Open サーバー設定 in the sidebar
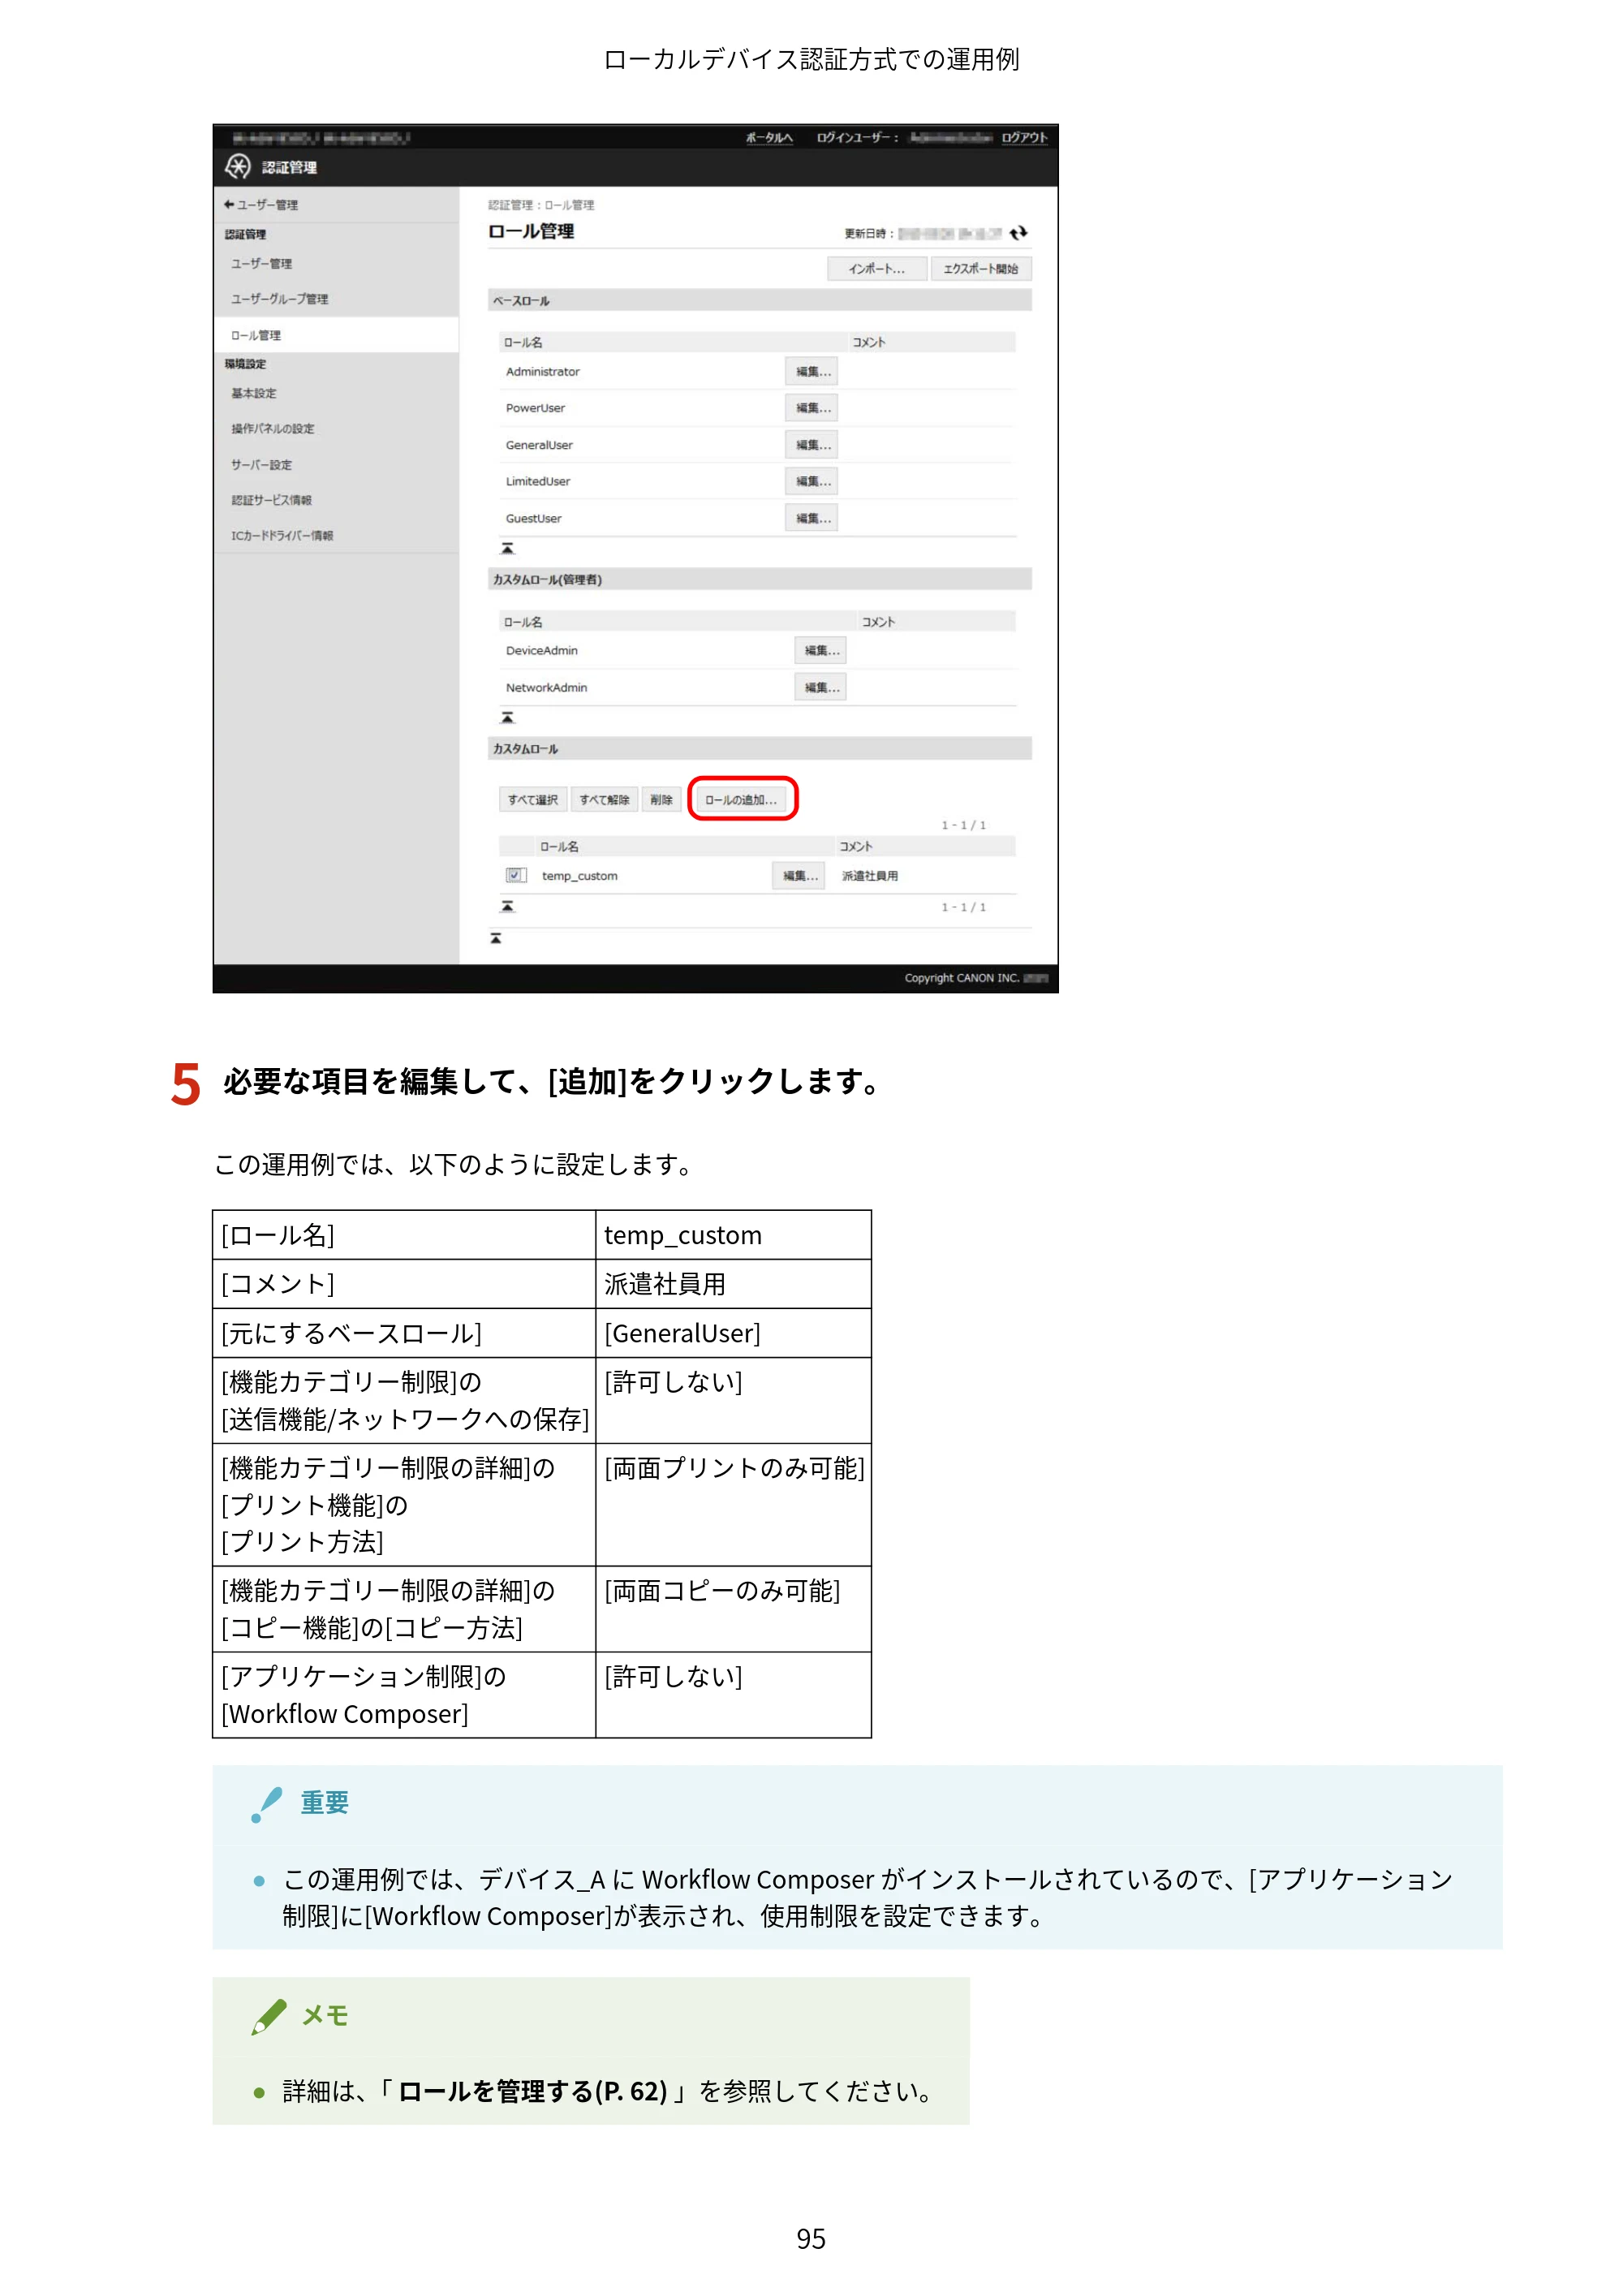Screen dimensions: 1623x2296 point(262,464)
